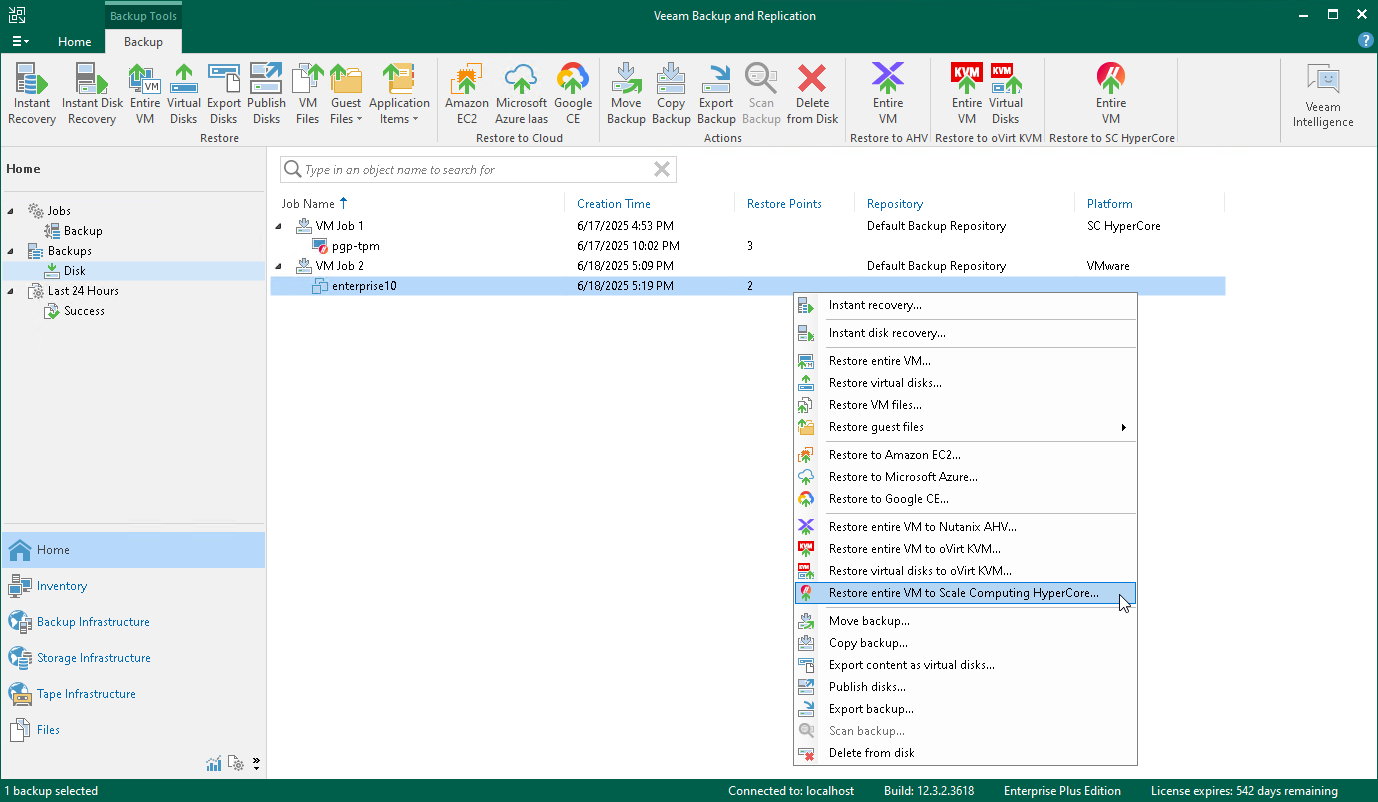Choose Instant recovery... from context menu
Viewport: 1378px width, 802px height.
click(965, 305)
